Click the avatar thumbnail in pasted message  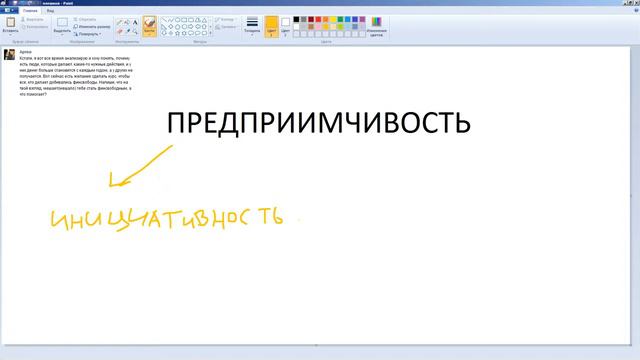(x=9, y=54)
